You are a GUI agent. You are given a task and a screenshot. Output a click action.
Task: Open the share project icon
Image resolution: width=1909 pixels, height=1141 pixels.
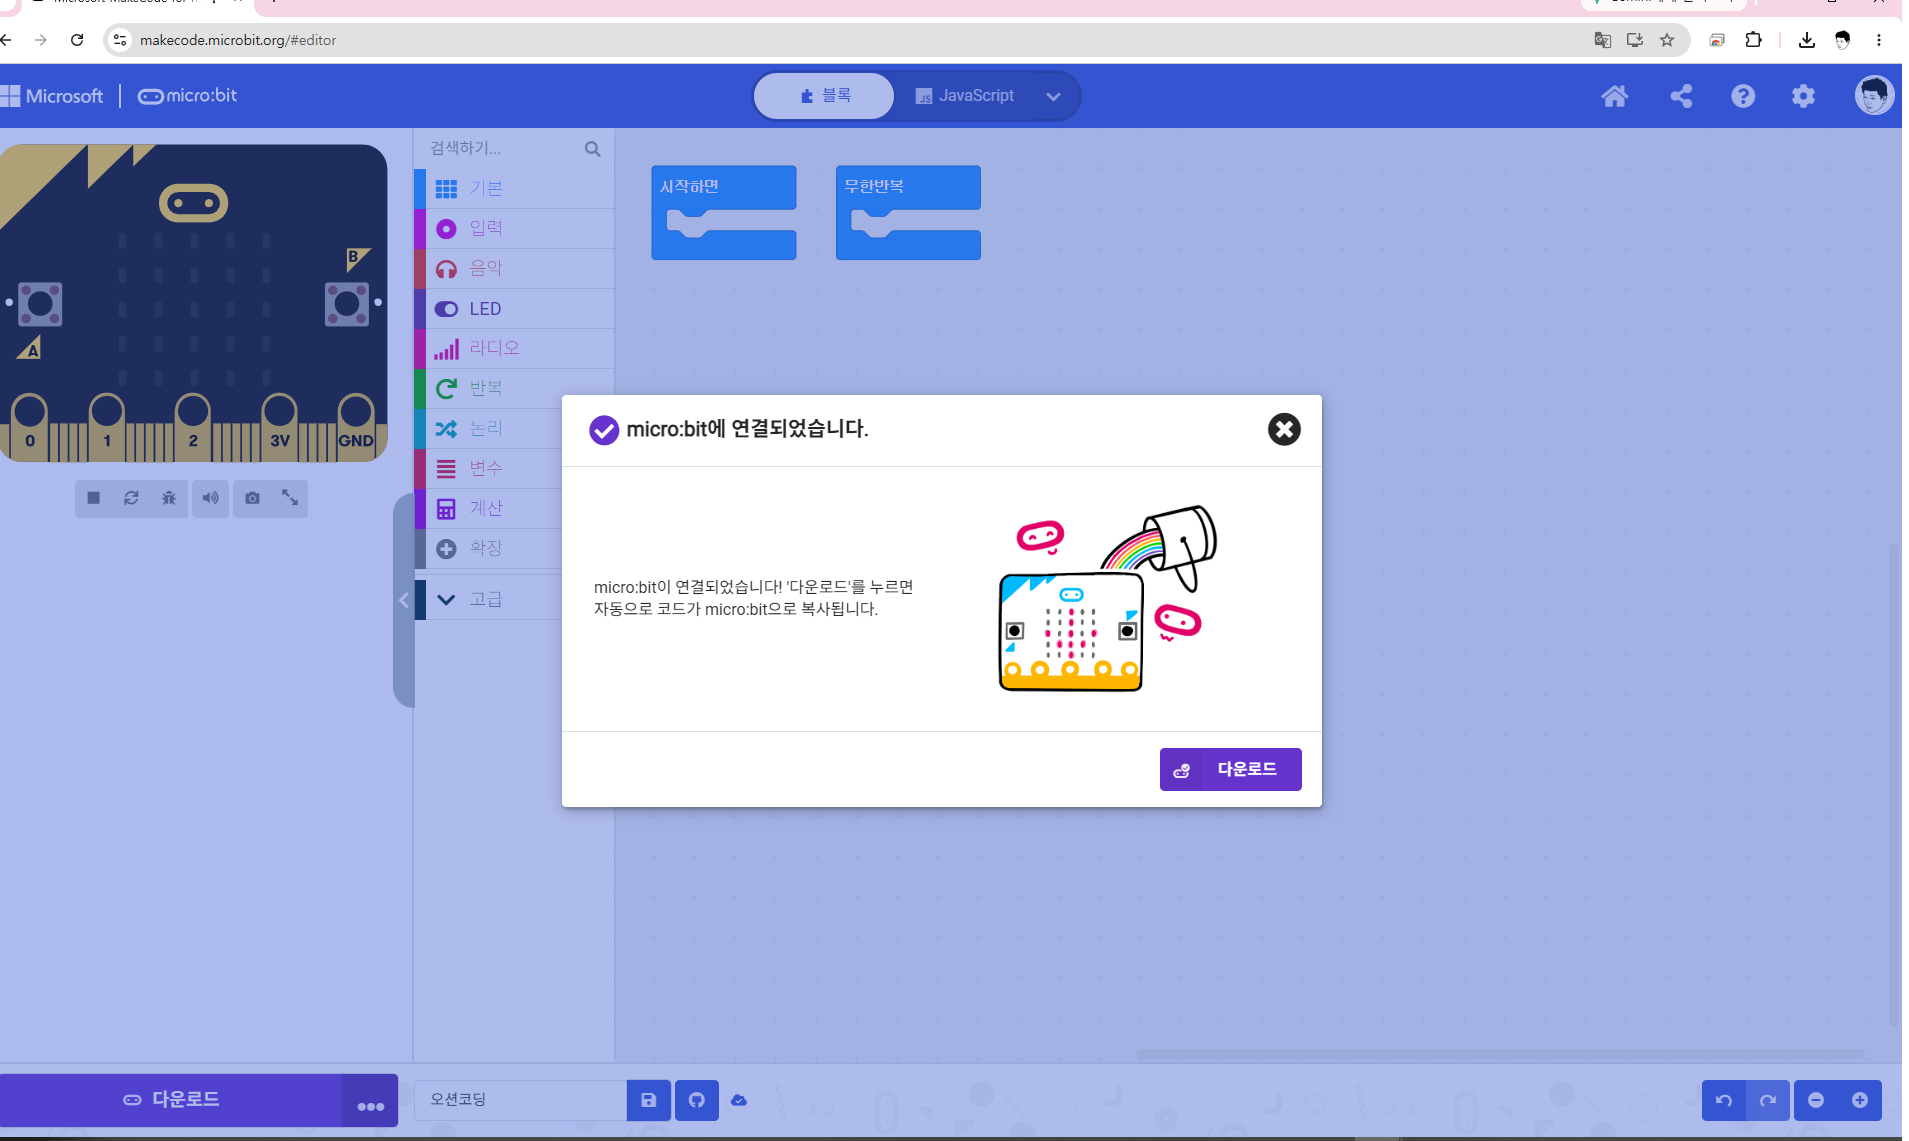pyautogui.click(x=1681, y=96)
